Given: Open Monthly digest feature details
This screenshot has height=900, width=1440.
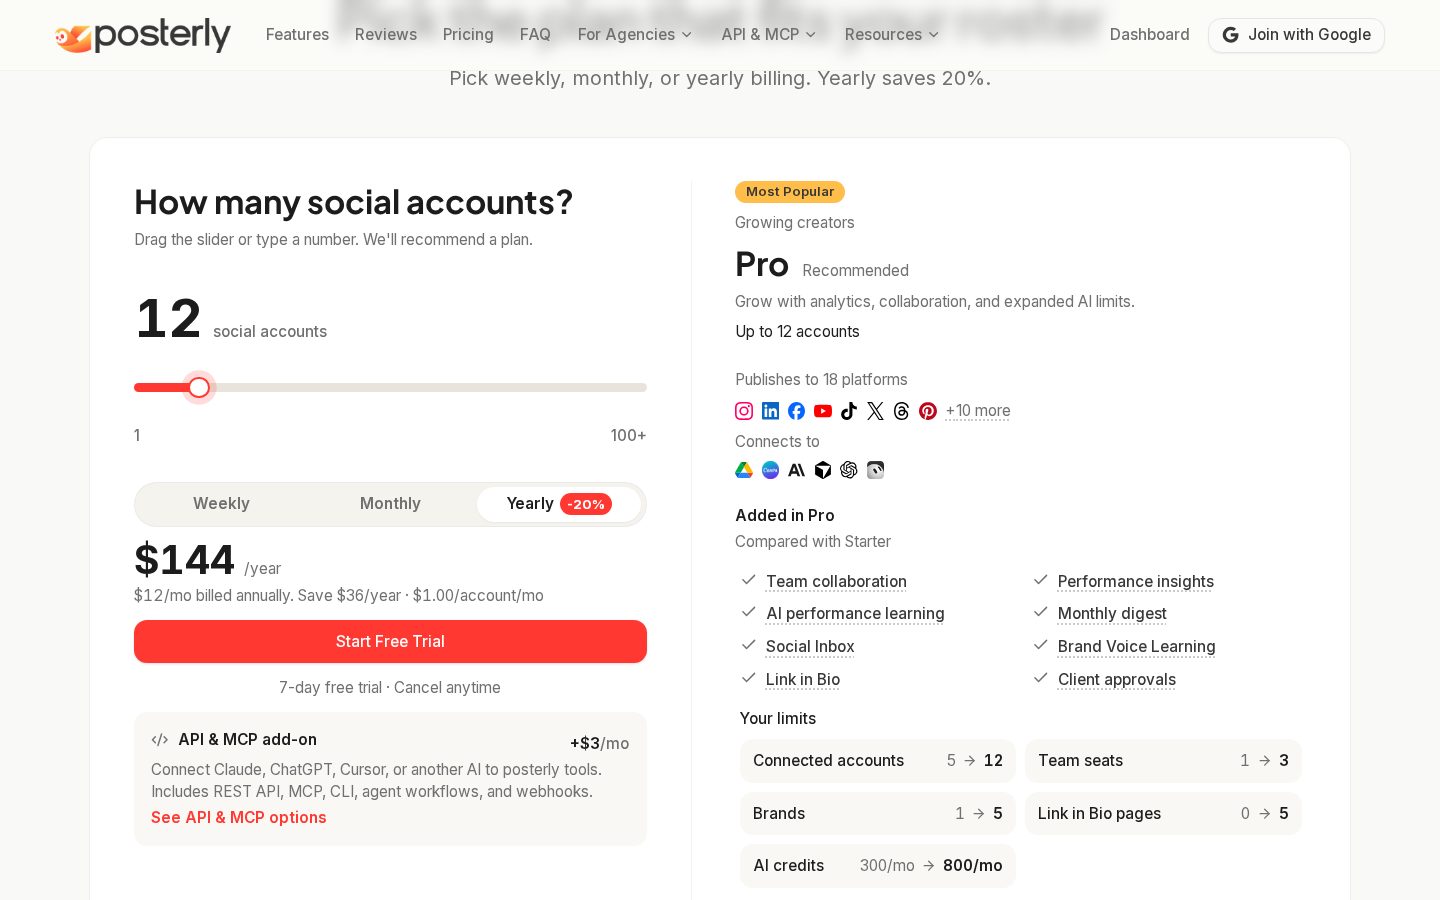Looking at the screenshot, I should click(x=1112, y=614).
